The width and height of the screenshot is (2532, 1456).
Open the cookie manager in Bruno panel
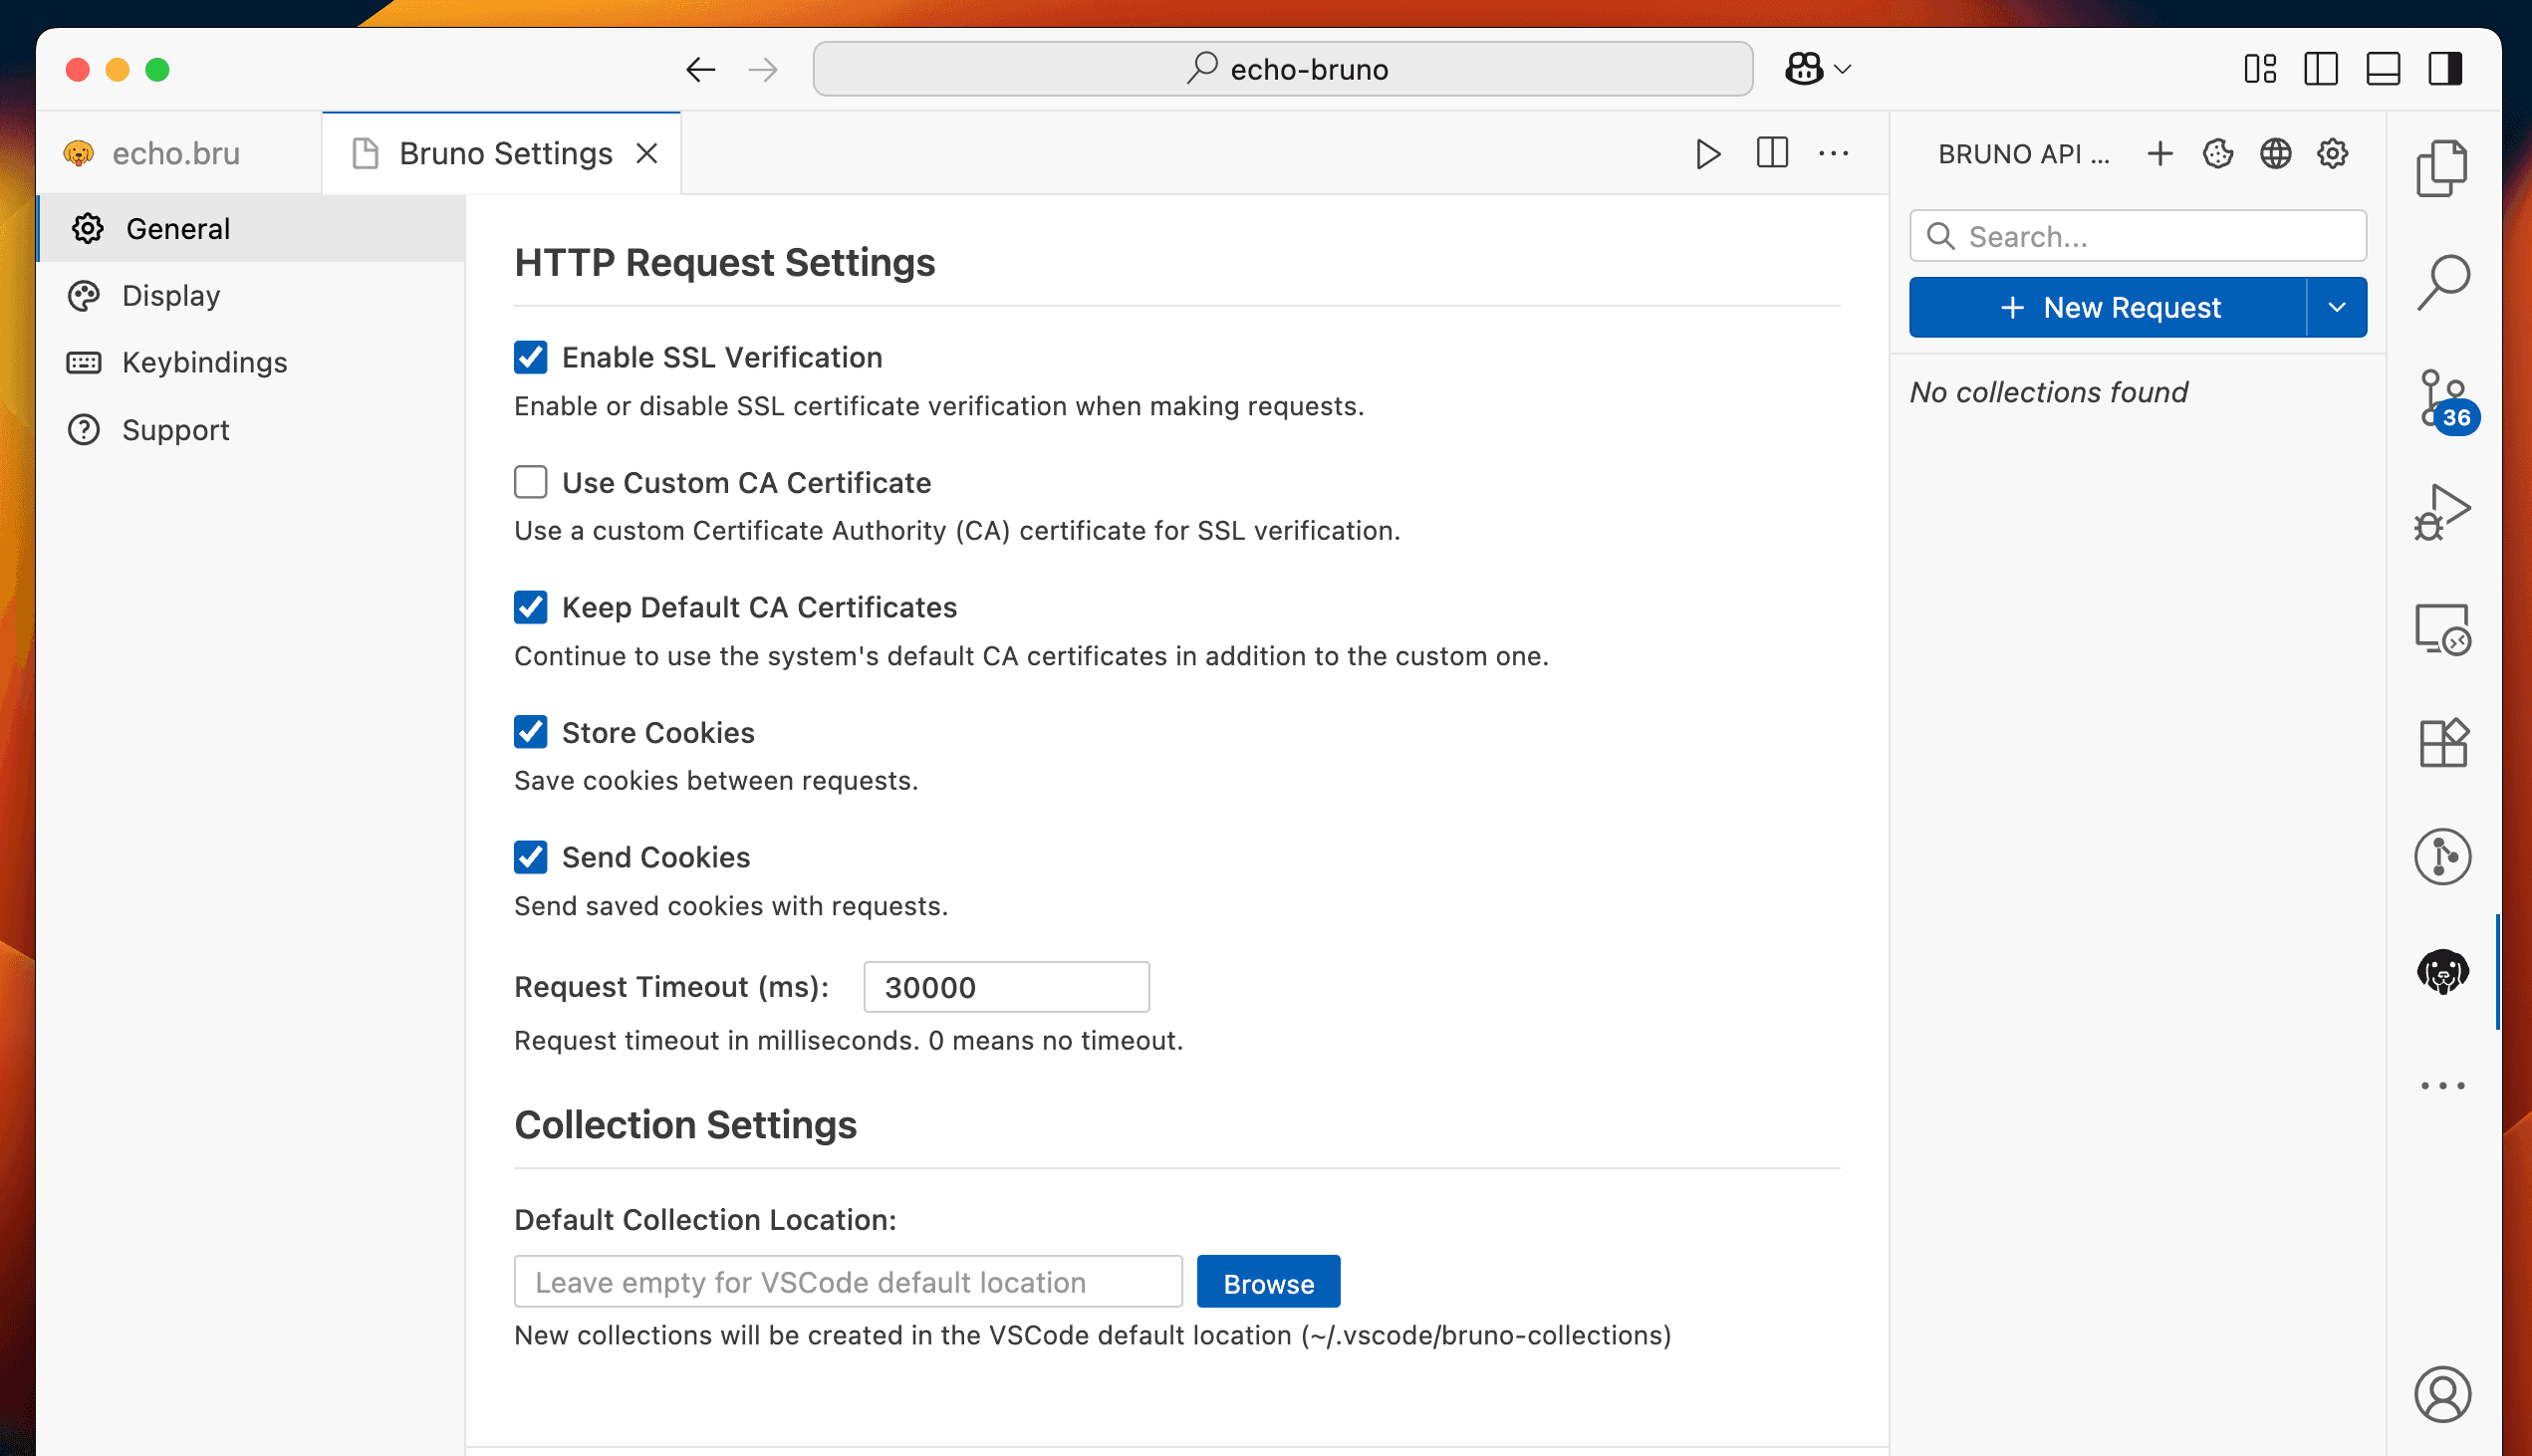[2217, 153]
